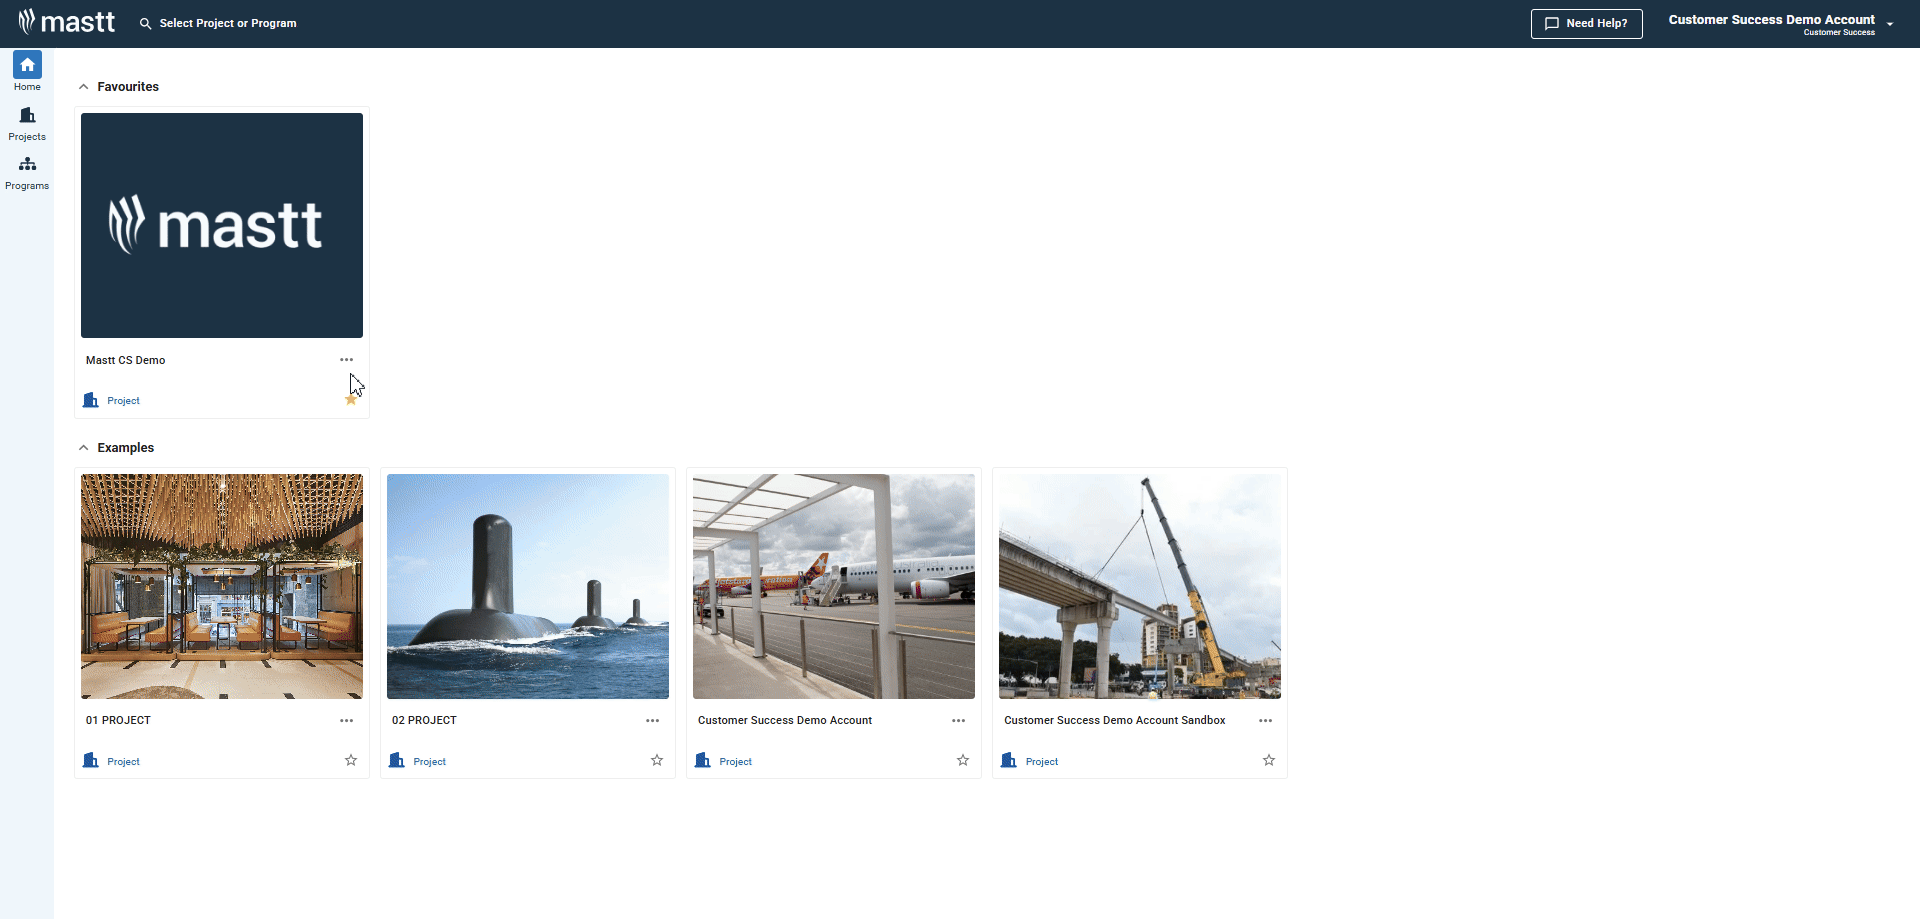
Task: Click Project link on Customer Success Demo Account card
Action: click(x=735, y=762)
